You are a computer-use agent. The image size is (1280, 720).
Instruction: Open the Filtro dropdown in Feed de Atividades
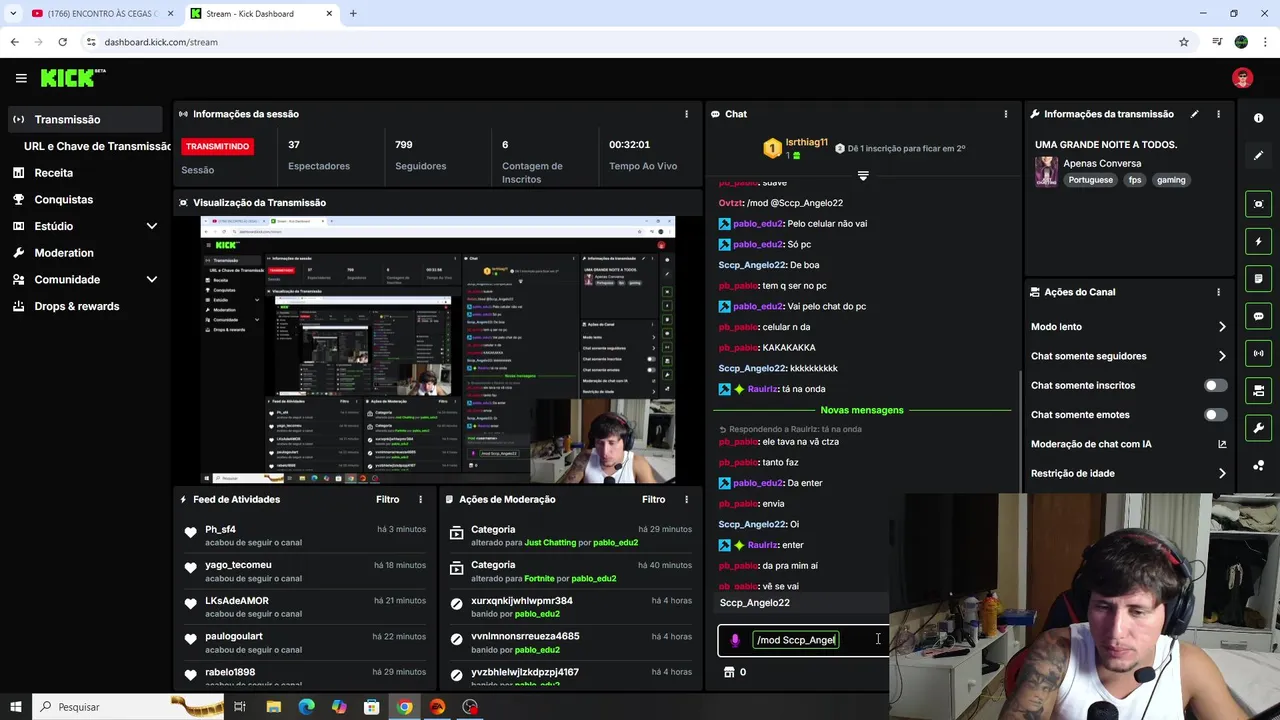point(387,499)
